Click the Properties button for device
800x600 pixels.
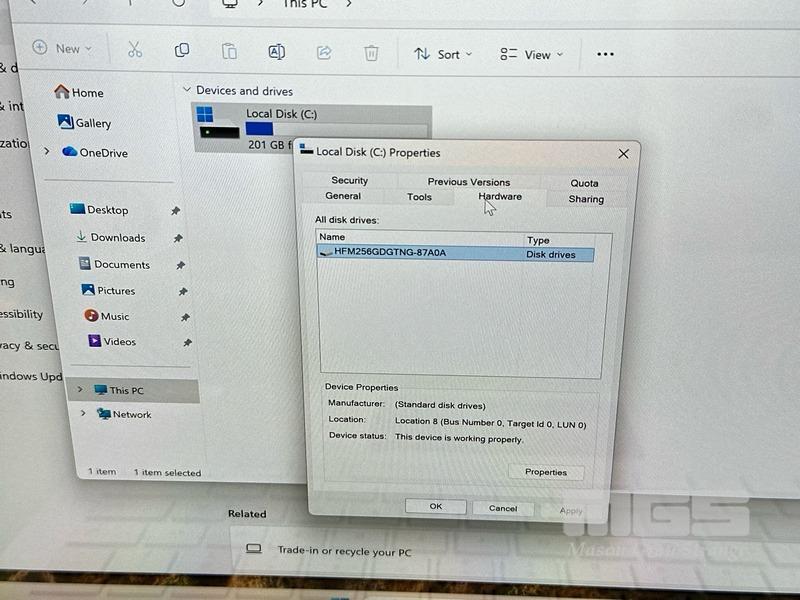tap(546, 472)
